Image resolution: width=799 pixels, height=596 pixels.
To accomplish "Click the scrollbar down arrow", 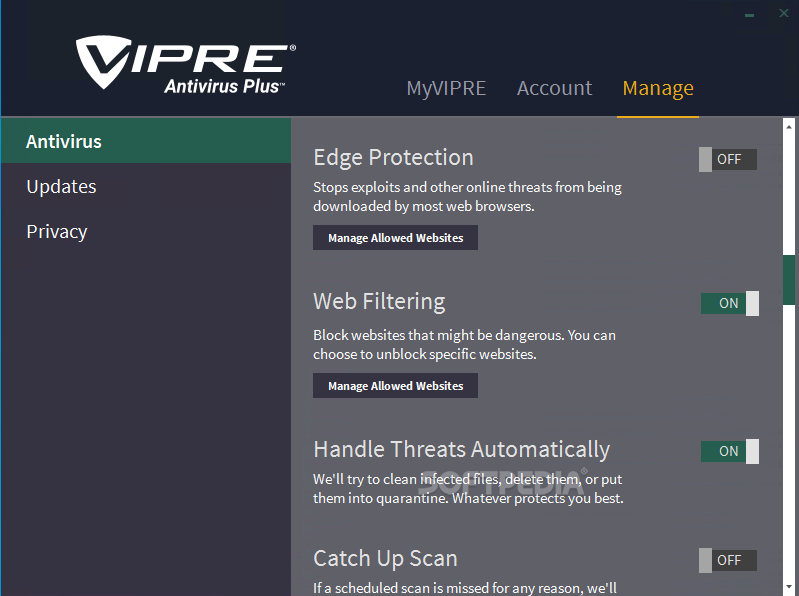I will pyautogui.click(x=789, y=587).
